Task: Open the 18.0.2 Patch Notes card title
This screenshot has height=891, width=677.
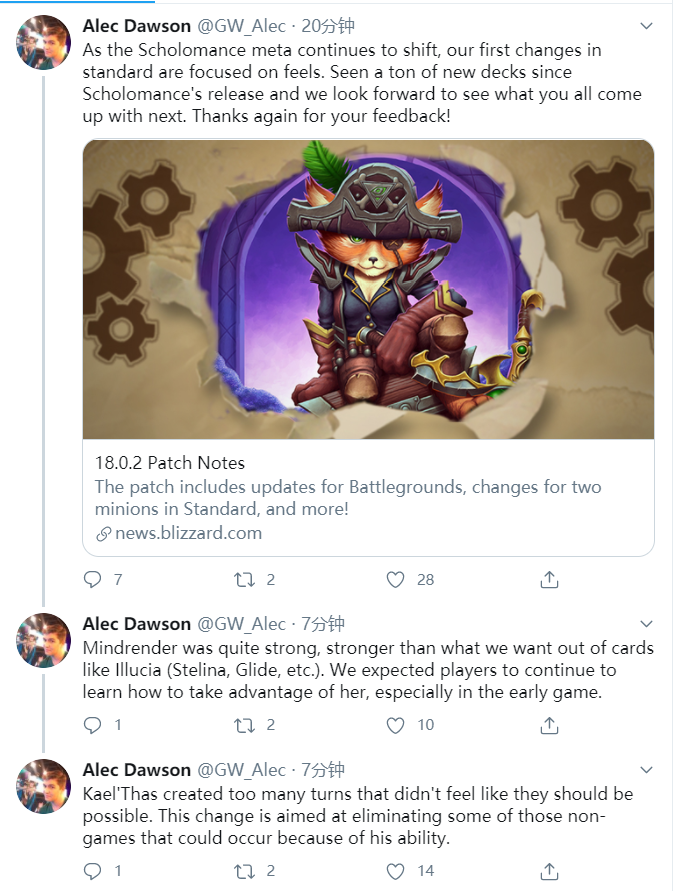Action: coord(170,463)
